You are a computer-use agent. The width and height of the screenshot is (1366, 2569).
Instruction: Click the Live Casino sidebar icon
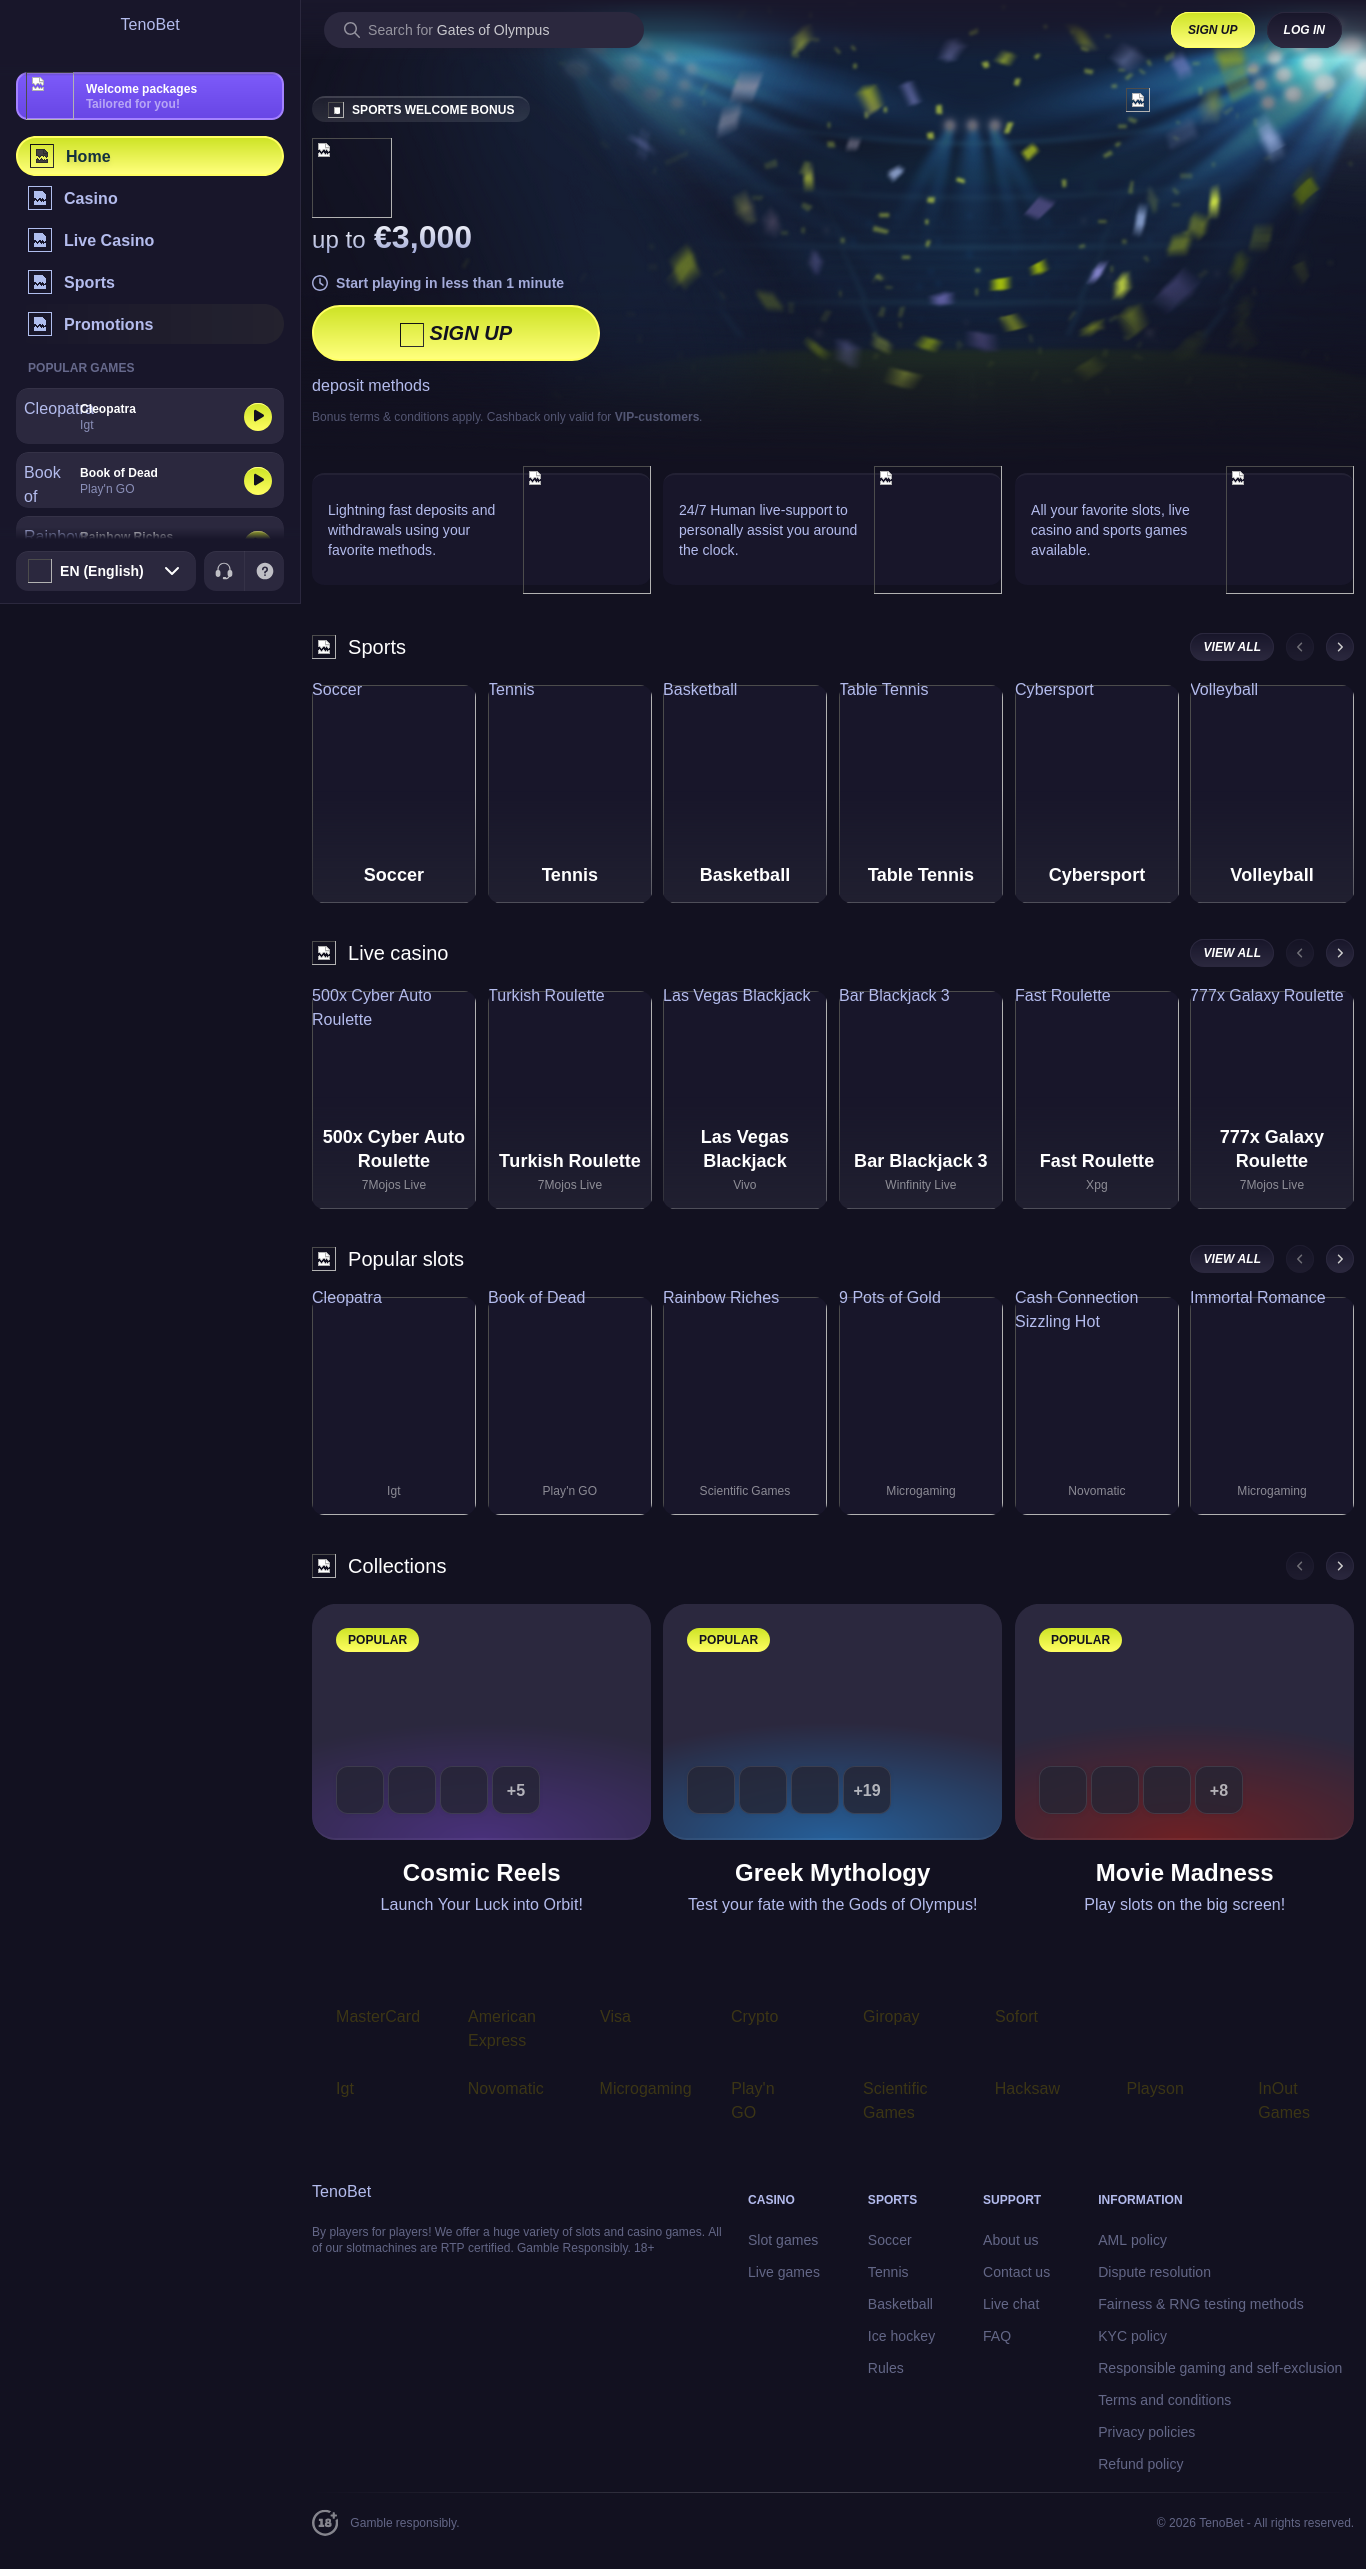[x=40, y=240]
